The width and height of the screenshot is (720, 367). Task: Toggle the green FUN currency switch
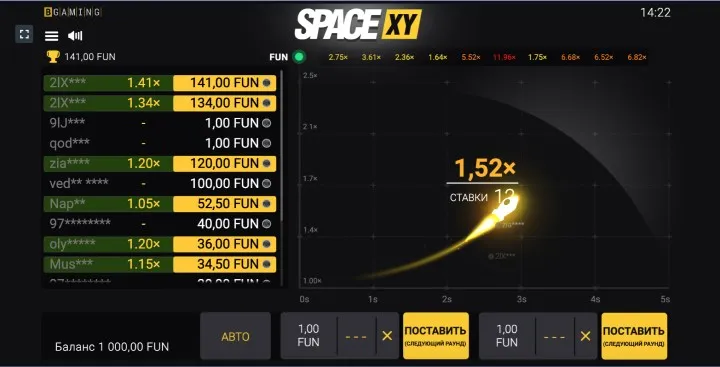pyautogui.click(x=299, y=57)
